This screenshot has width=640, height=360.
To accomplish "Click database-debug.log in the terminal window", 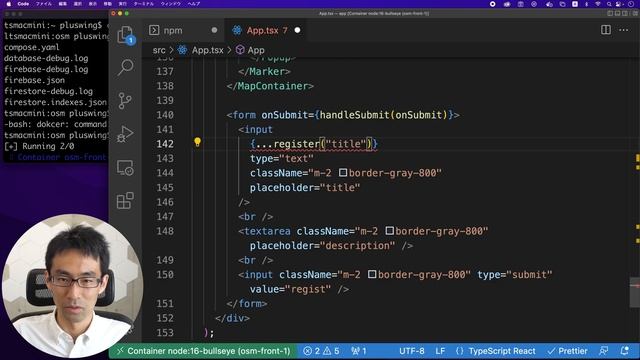I will [46, 58].
